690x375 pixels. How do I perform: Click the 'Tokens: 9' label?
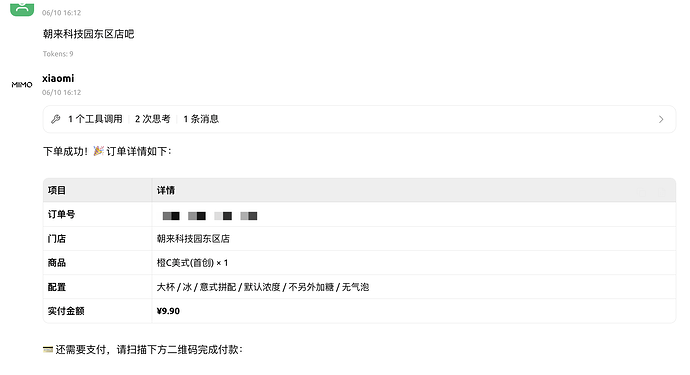tap(58, 54)
